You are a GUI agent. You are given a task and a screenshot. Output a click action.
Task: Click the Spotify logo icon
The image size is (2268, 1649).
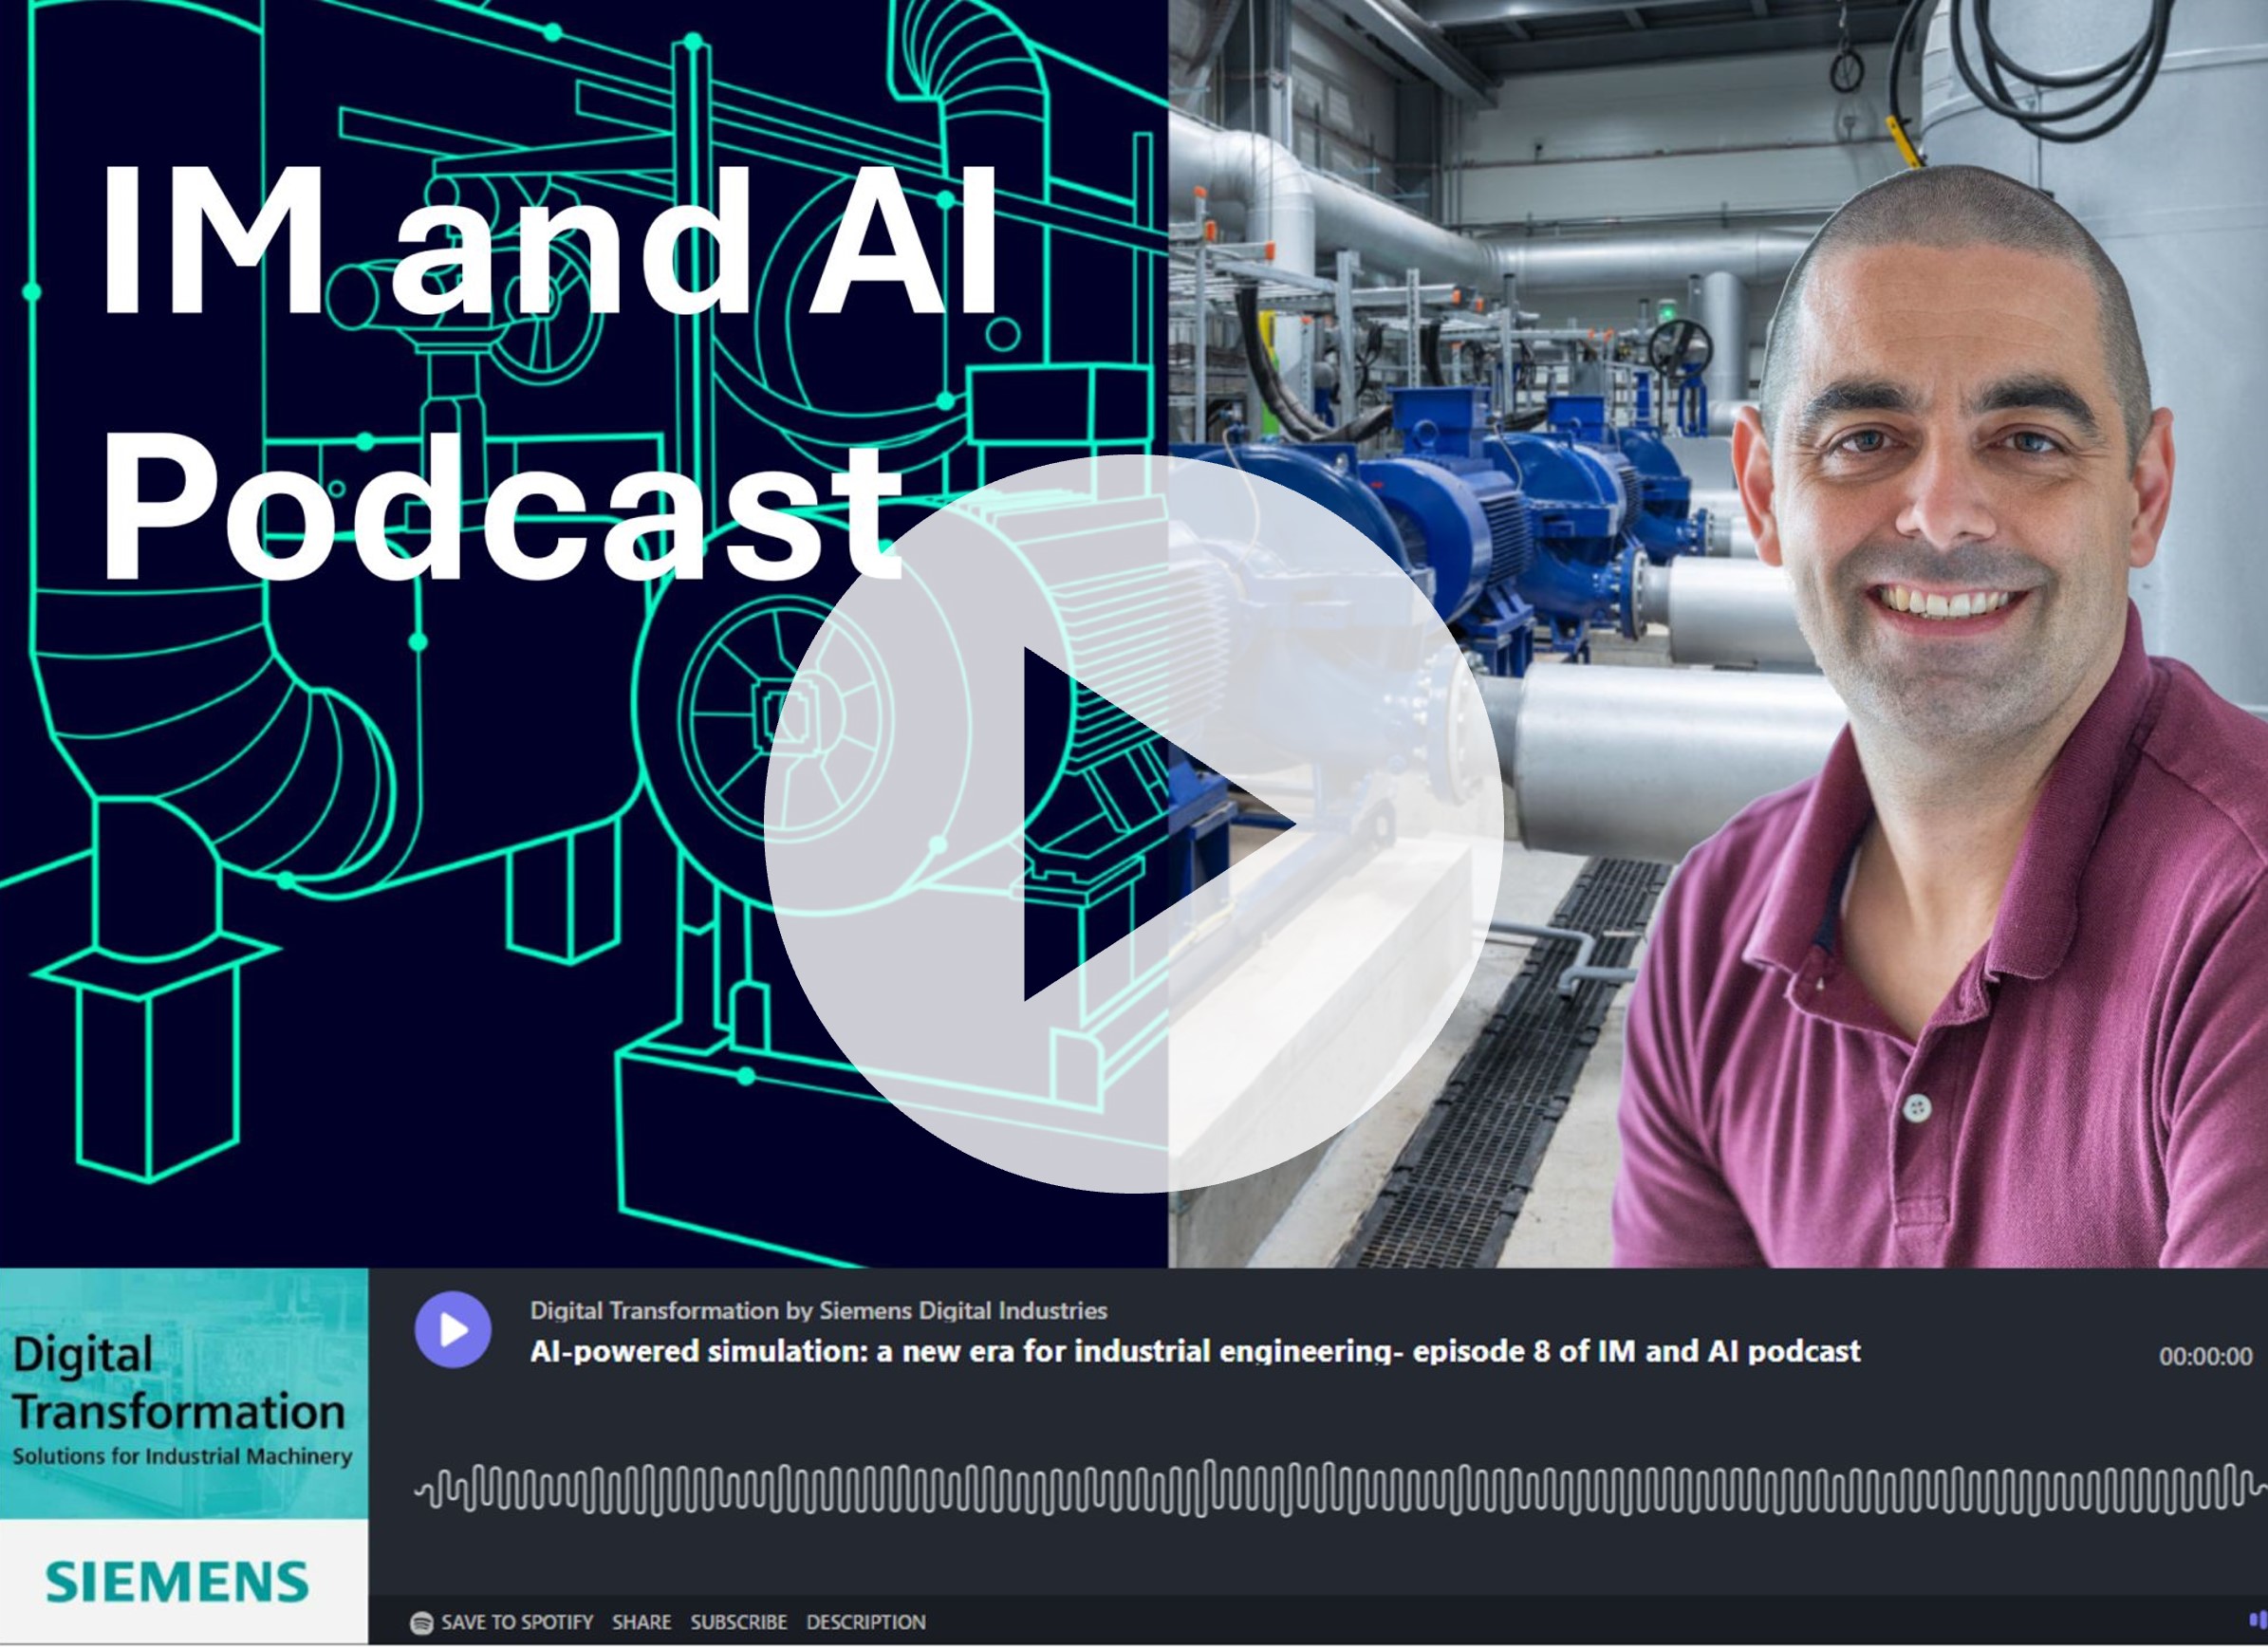pos(422,1622)
